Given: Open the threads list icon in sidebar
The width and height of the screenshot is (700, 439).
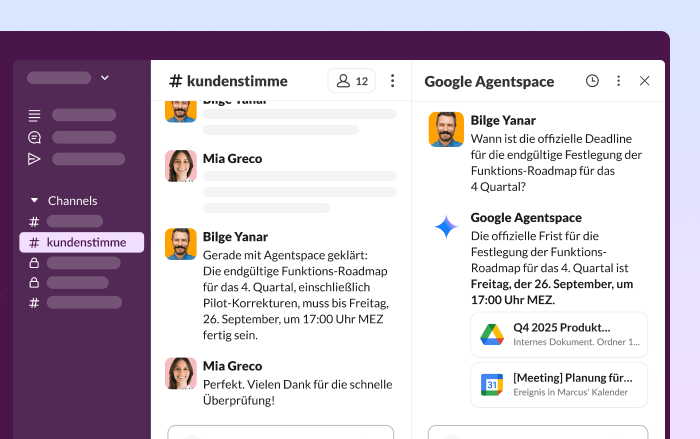Looking at the screenshot, I should pos(35,115).
